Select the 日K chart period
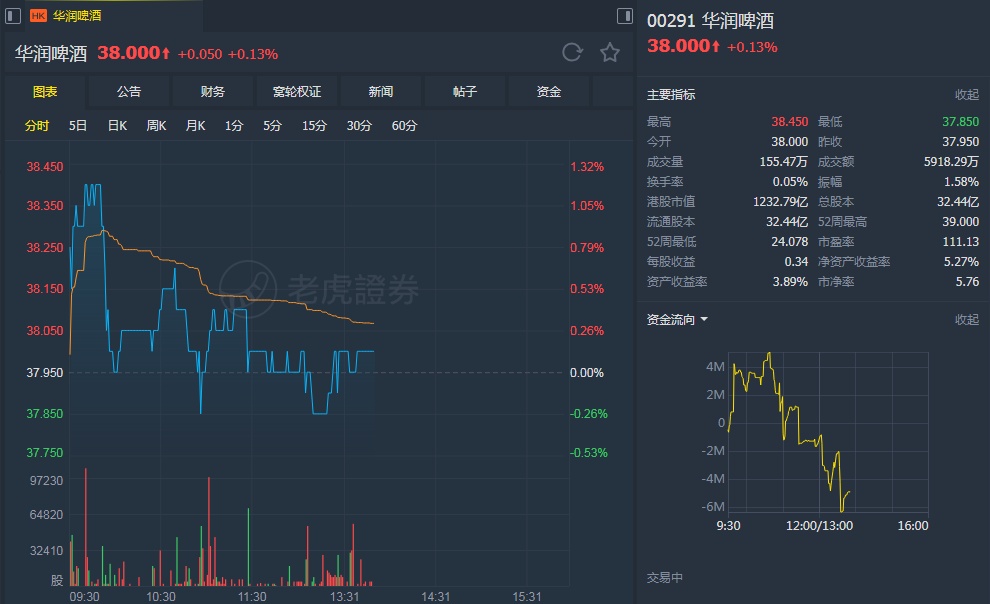 coord(117,126)
